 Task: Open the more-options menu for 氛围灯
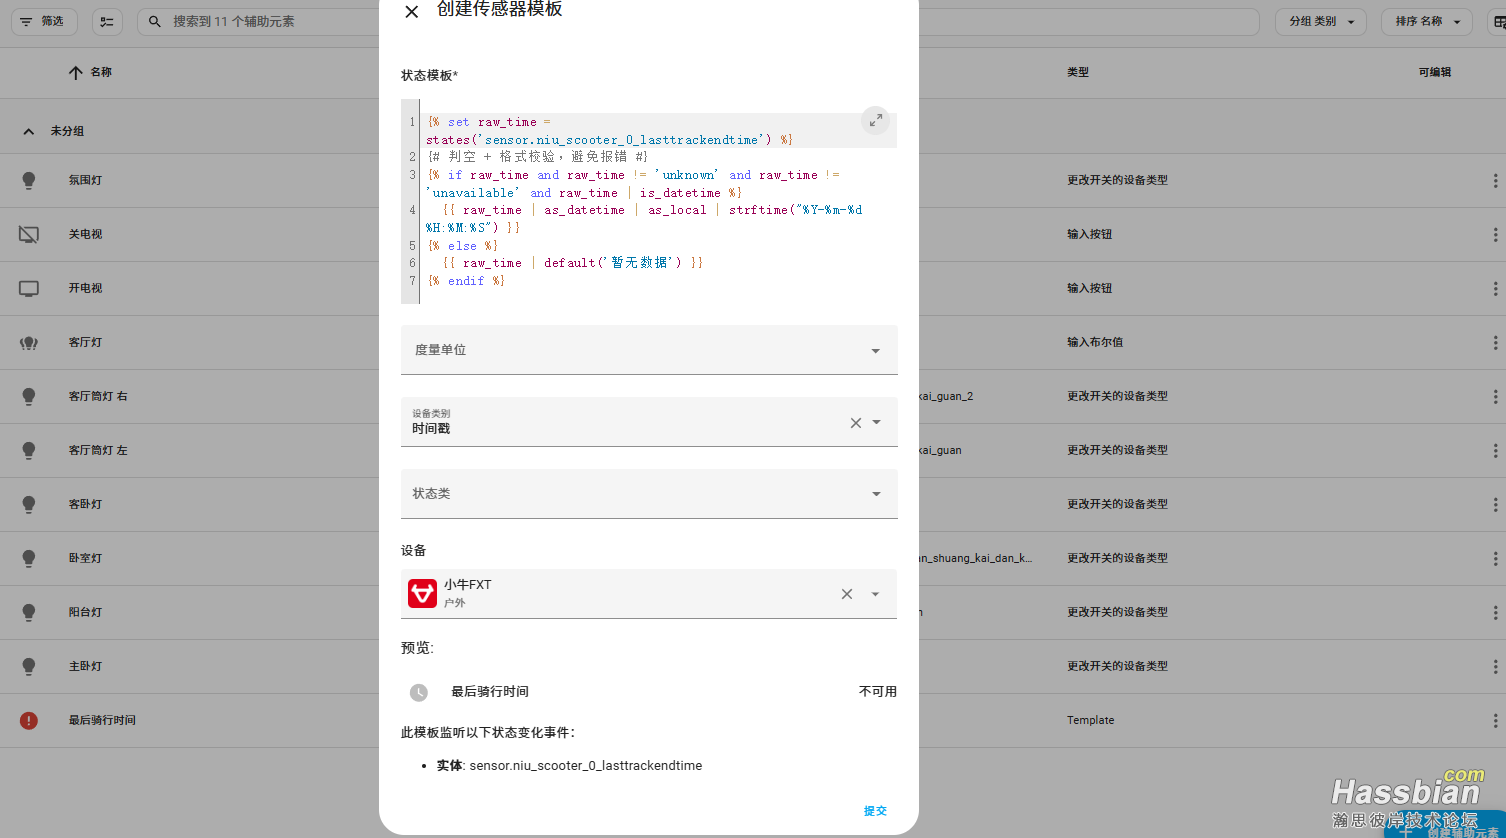(1495, 181)
